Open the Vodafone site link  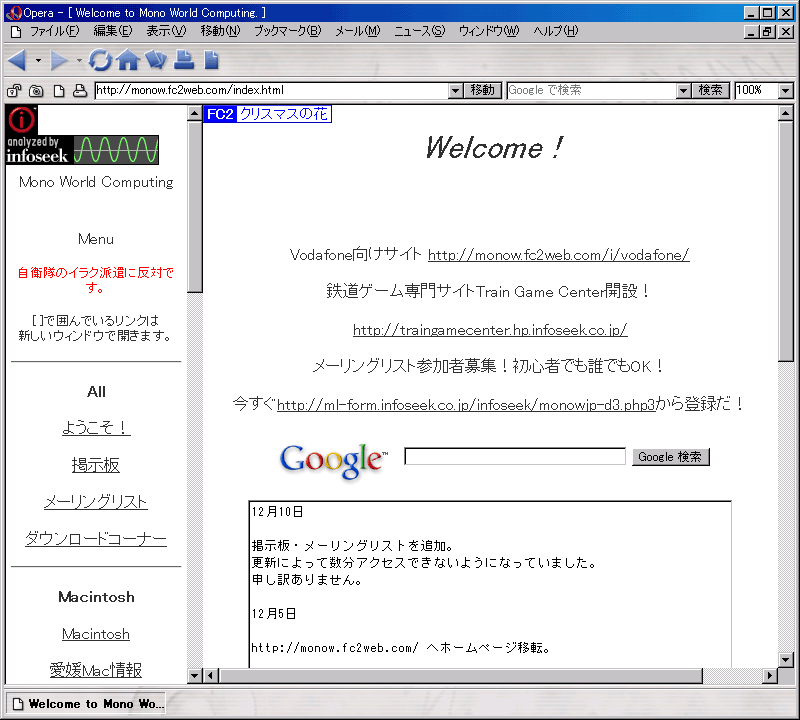coord(559,255)
